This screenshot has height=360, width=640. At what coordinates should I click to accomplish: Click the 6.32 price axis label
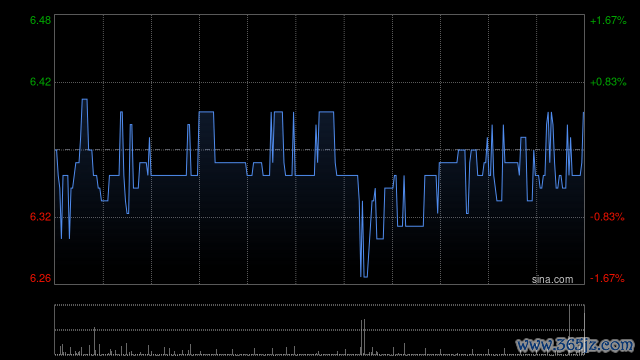[x=40, y=217]
